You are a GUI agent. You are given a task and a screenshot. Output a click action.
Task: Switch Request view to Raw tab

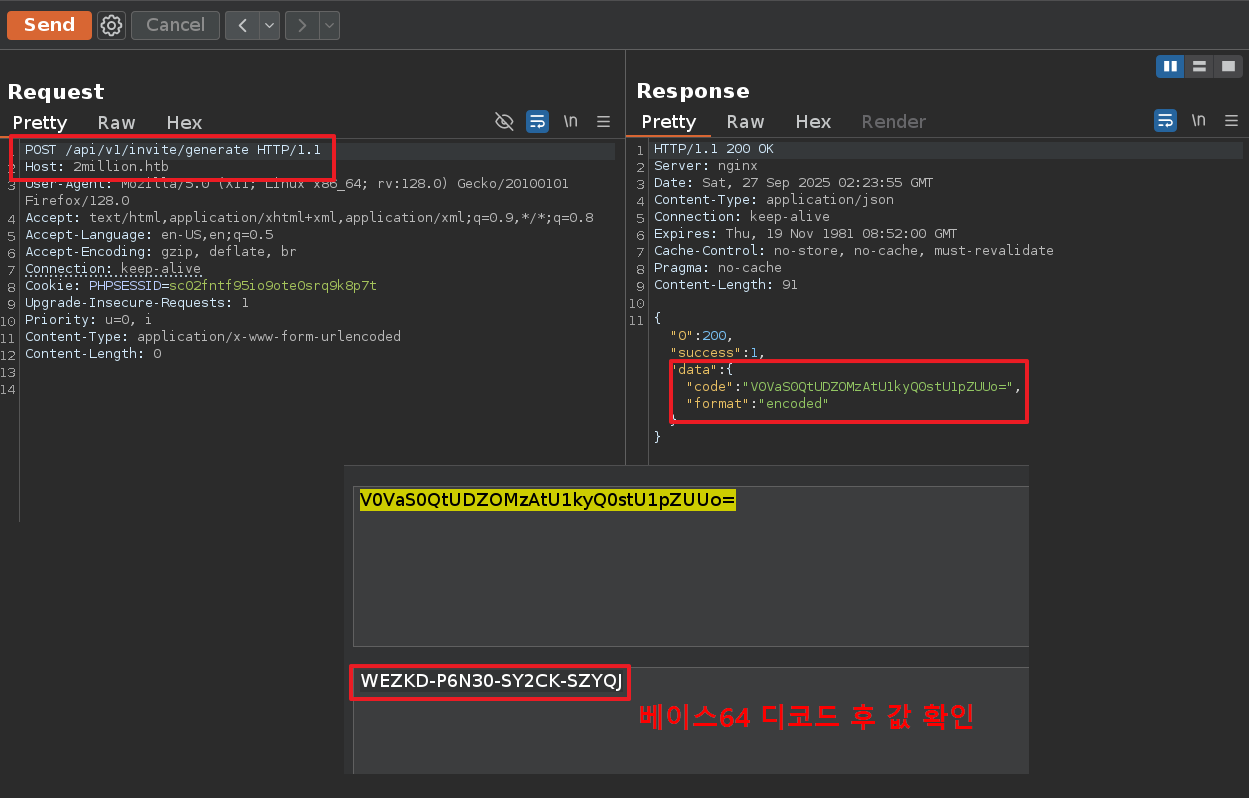pos(116,122)
